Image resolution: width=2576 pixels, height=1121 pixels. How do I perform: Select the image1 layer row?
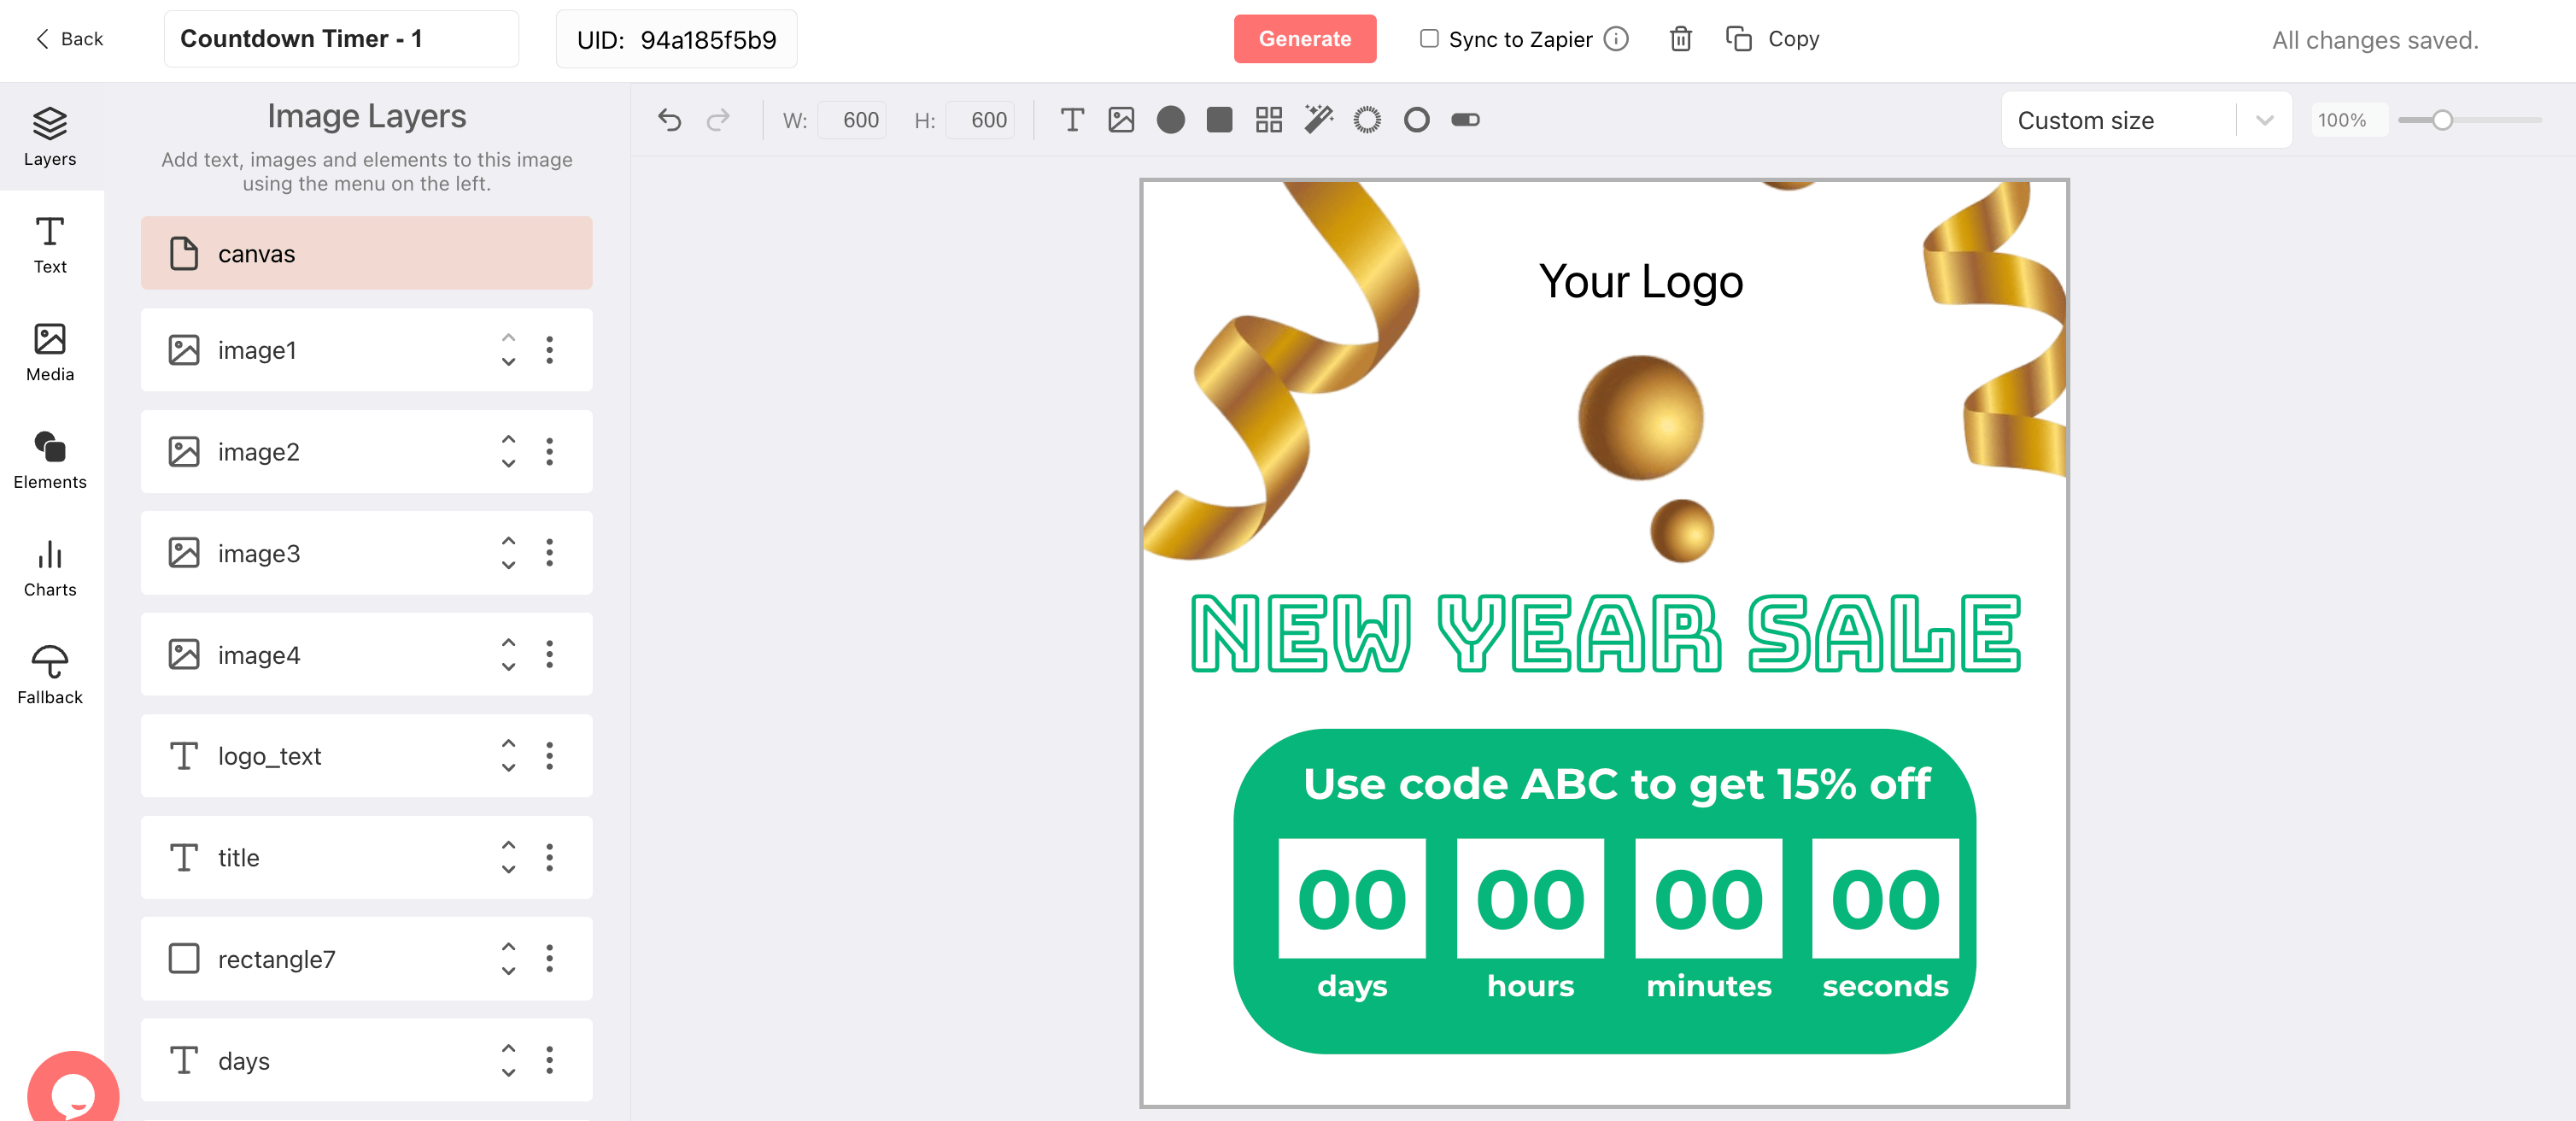pyautogui.click(x=367, y=350)
